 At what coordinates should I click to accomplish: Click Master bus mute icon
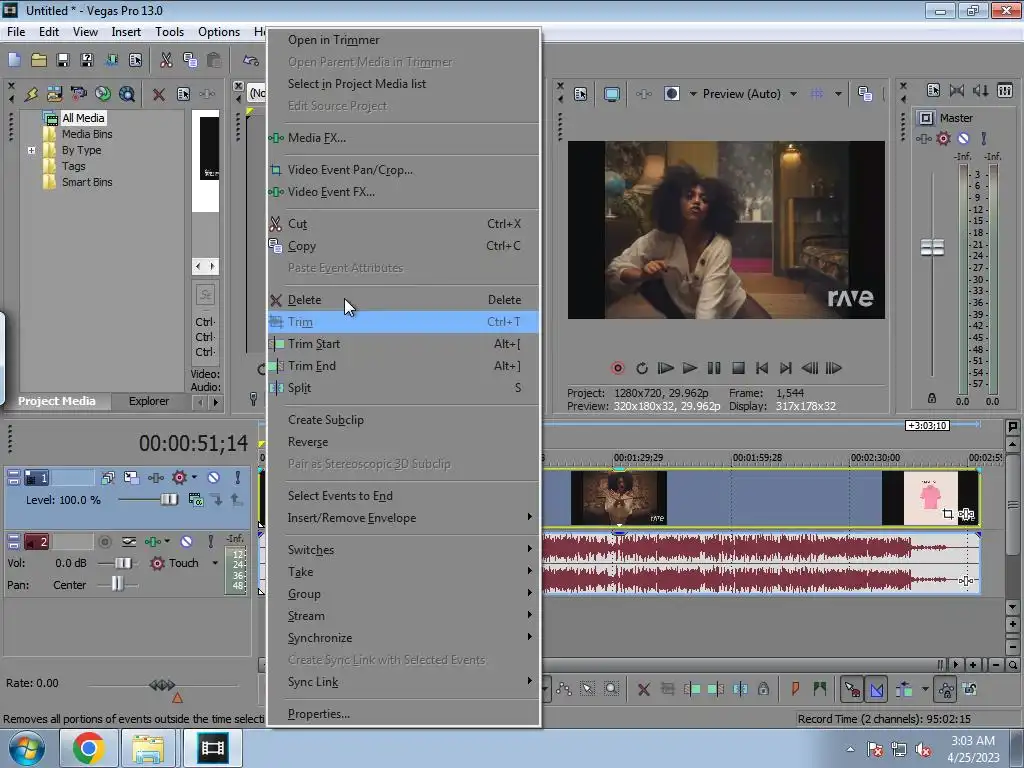[963, 138]
